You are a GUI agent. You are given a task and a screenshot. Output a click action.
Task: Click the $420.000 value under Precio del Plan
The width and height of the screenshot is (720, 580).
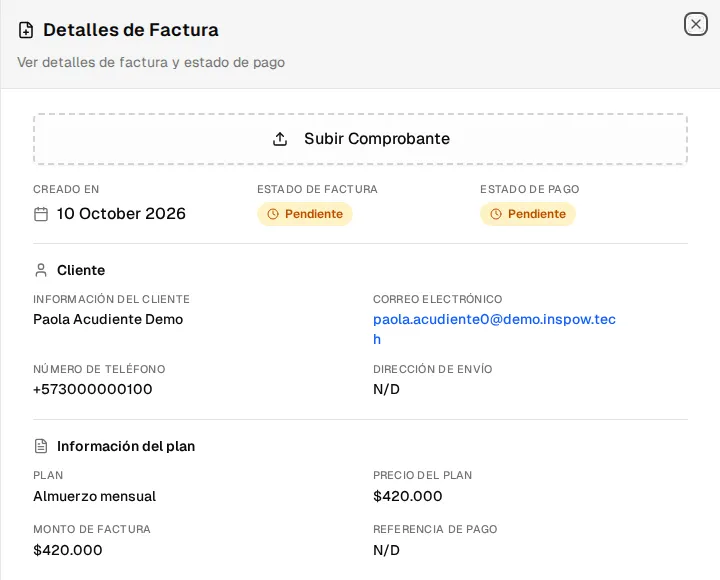tap(408, 496)
